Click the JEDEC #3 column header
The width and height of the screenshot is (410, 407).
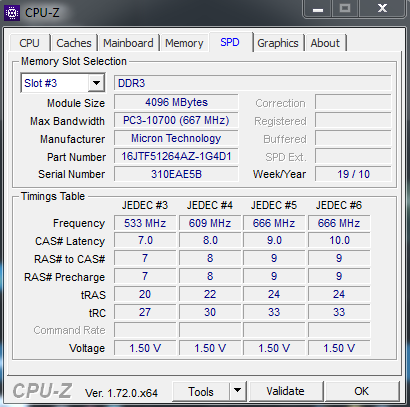[x=145, y=205]
